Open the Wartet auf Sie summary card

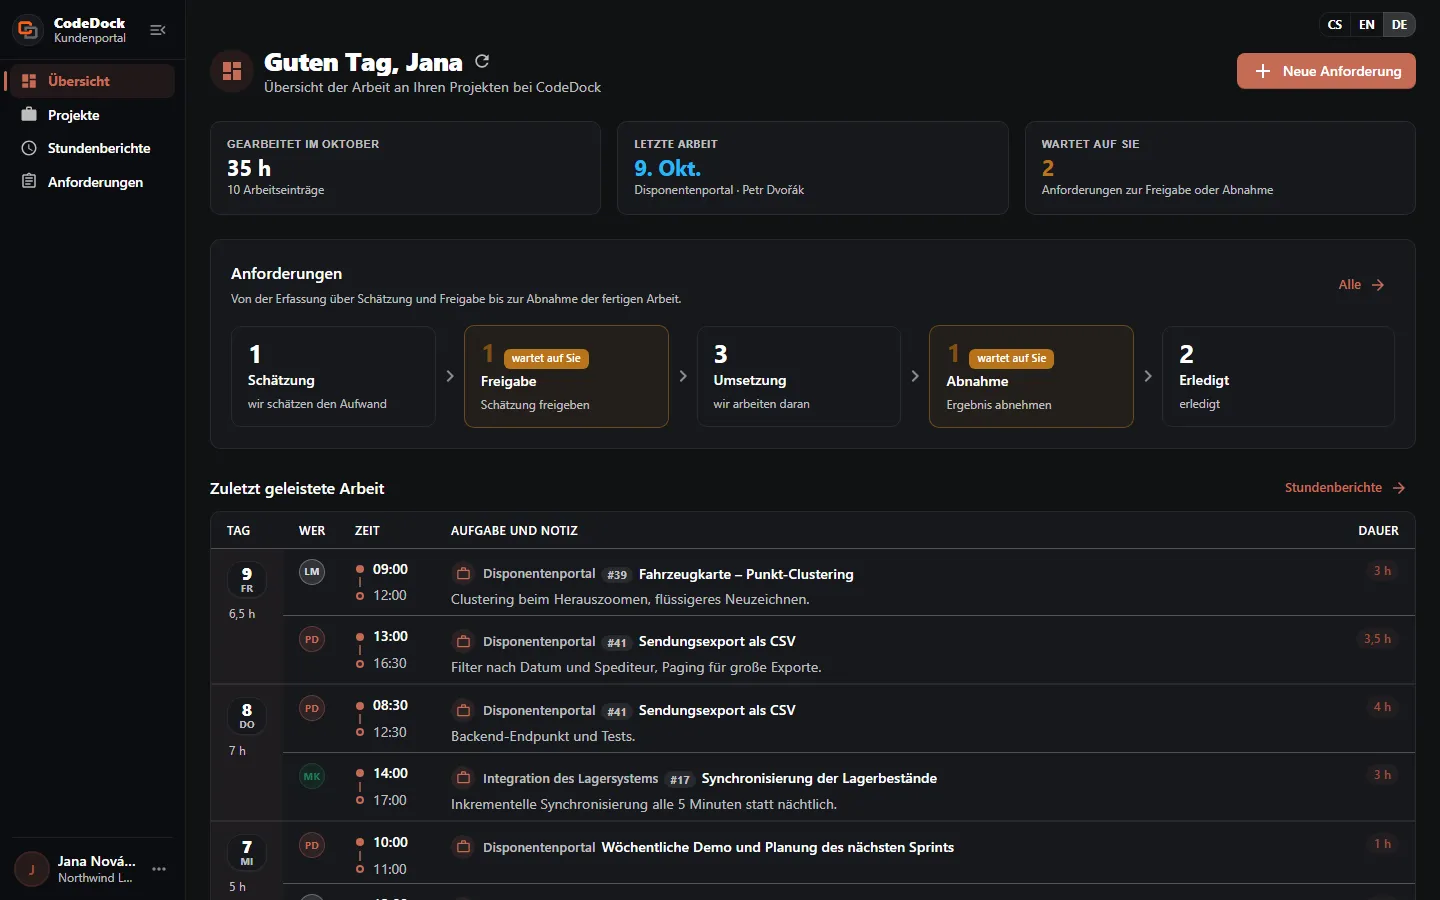tap(1220, 168)
